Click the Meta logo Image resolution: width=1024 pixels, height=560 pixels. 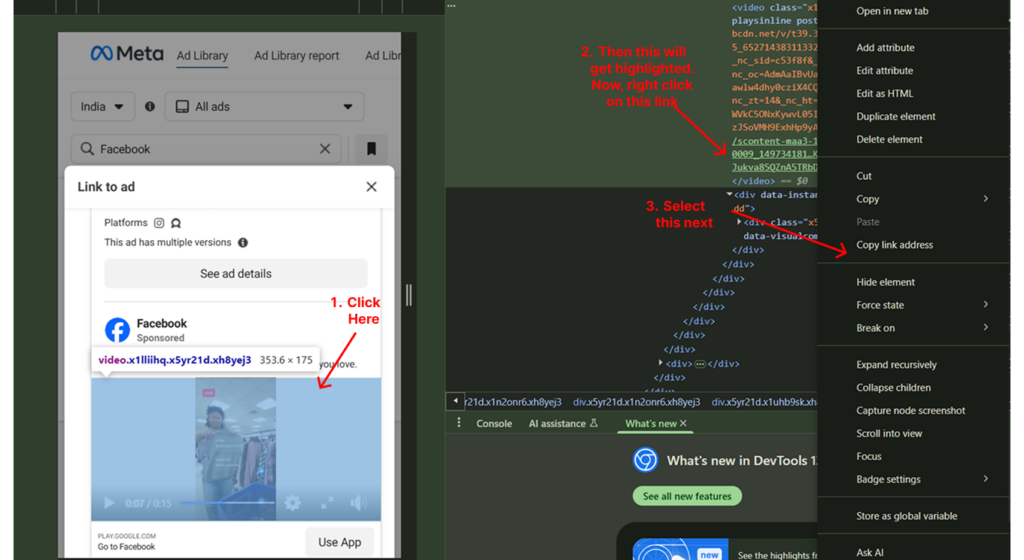coord(127,54)
